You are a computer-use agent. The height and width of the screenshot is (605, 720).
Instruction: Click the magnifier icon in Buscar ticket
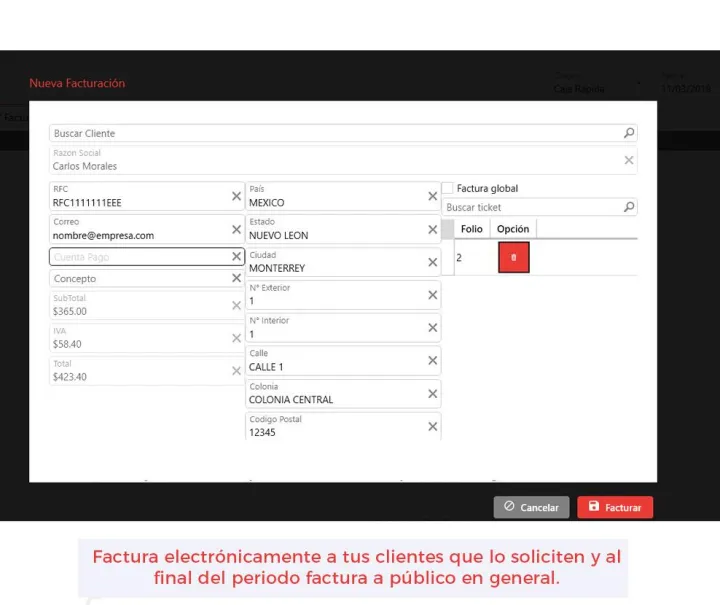(629, 208)
